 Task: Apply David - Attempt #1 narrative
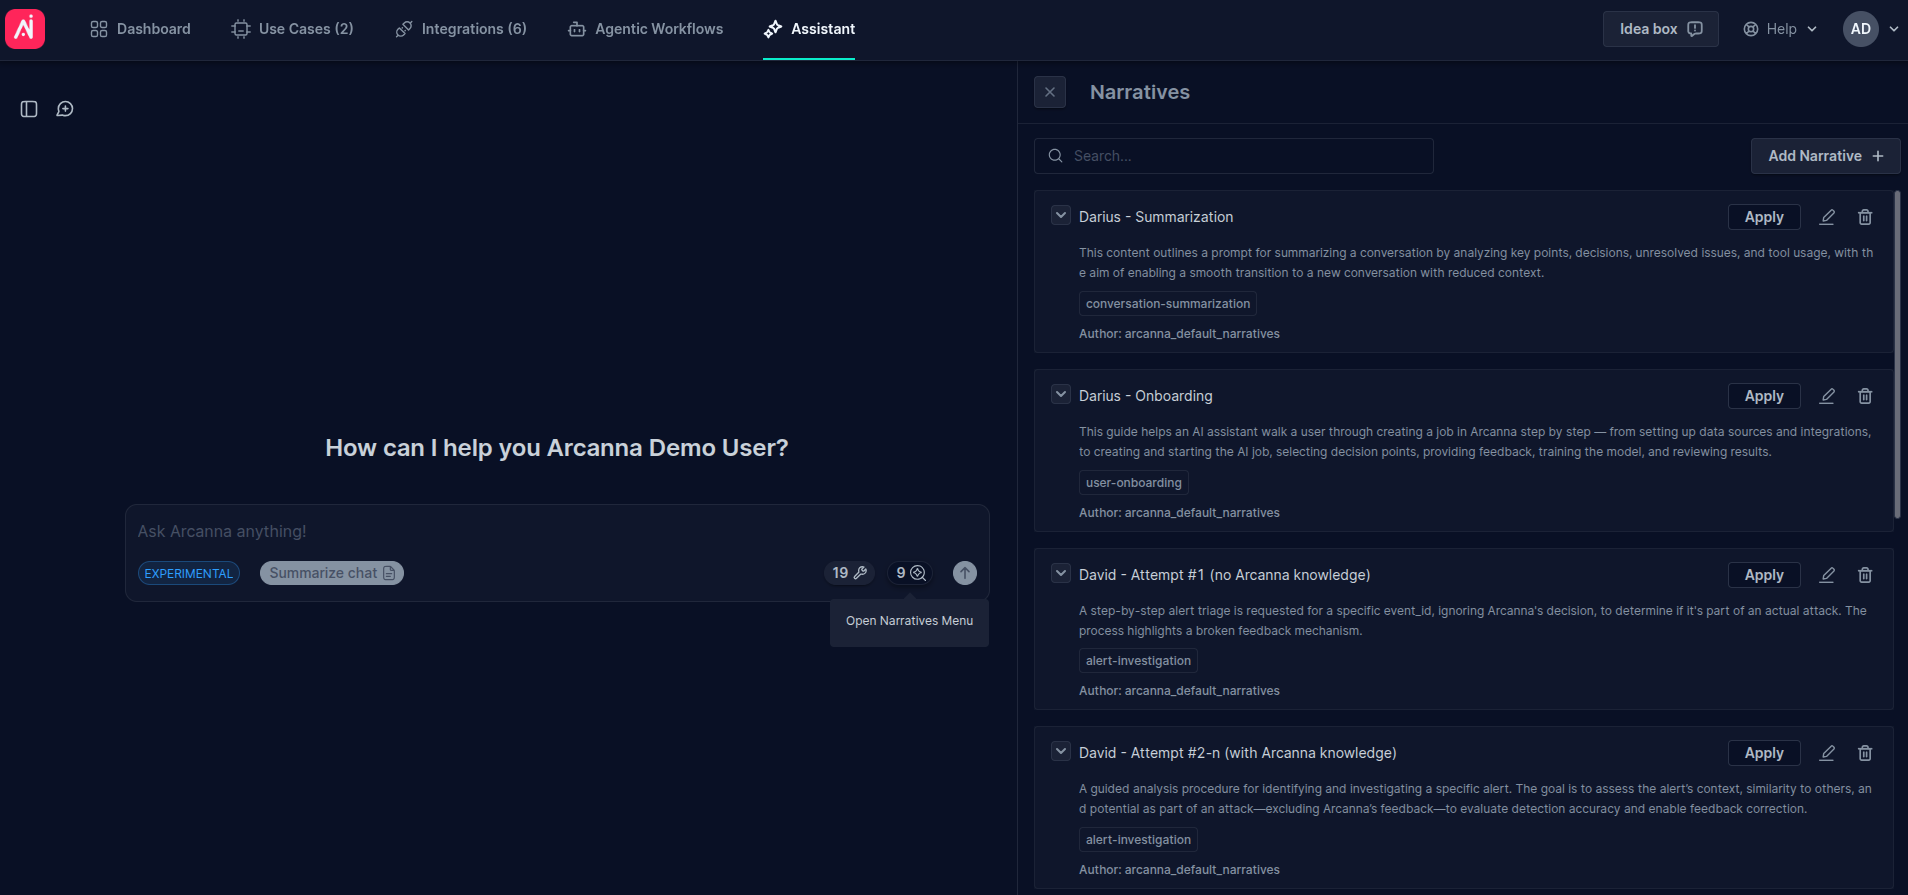[x=1764, y=575]
